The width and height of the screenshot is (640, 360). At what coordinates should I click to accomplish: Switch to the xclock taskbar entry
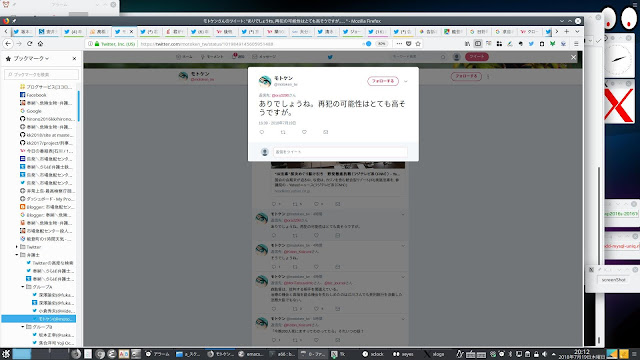(x=373, y=354)
